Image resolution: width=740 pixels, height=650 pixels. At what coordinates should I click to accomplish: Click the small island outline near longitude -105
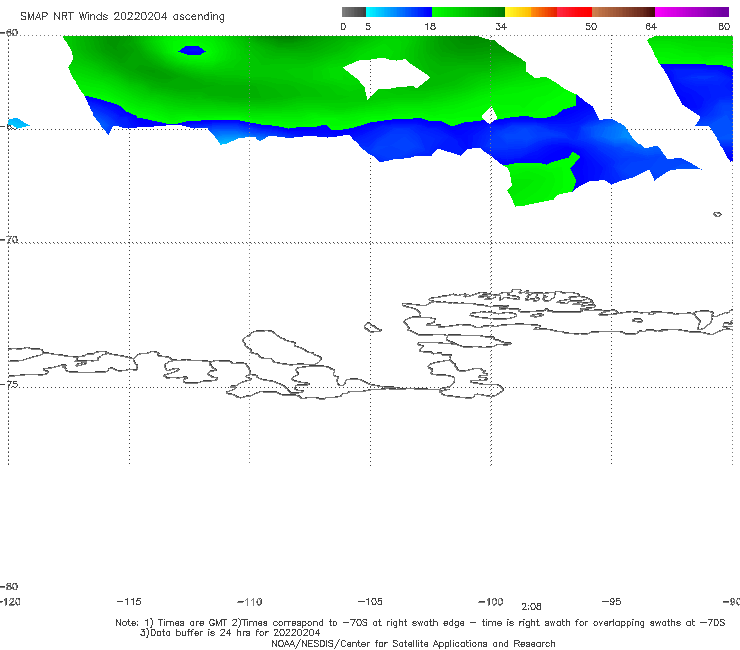[x=372, y=327]
